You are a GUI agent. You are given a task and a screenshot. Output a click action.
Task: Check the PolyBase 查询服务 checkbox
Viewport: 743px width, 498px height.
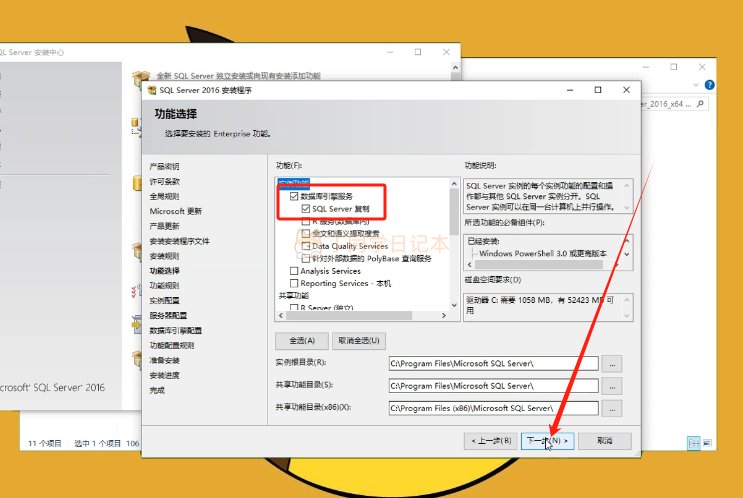(x=306, y=258)
